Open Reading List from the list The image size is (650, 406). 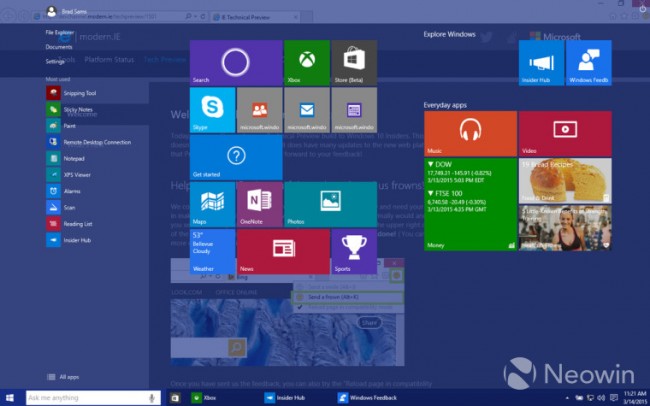pyautogui.click(x=69, y=224)
